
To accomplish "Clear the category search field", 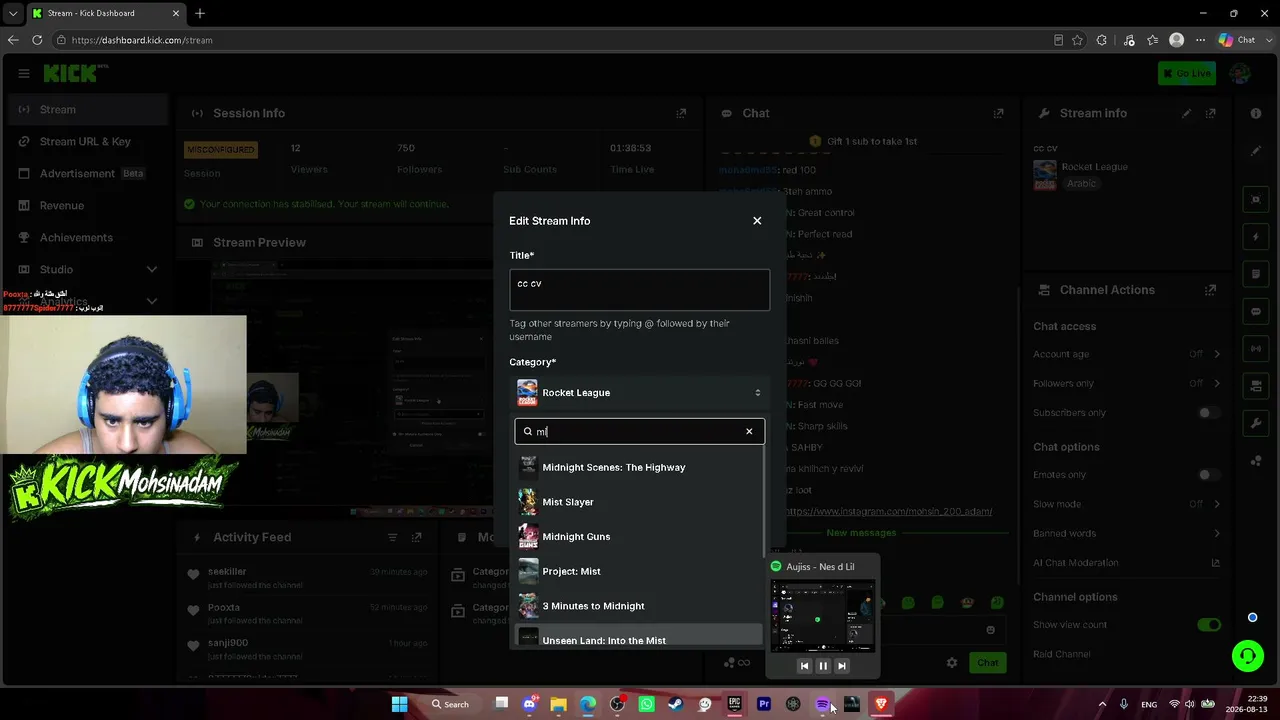I will [x=749, y=432].
